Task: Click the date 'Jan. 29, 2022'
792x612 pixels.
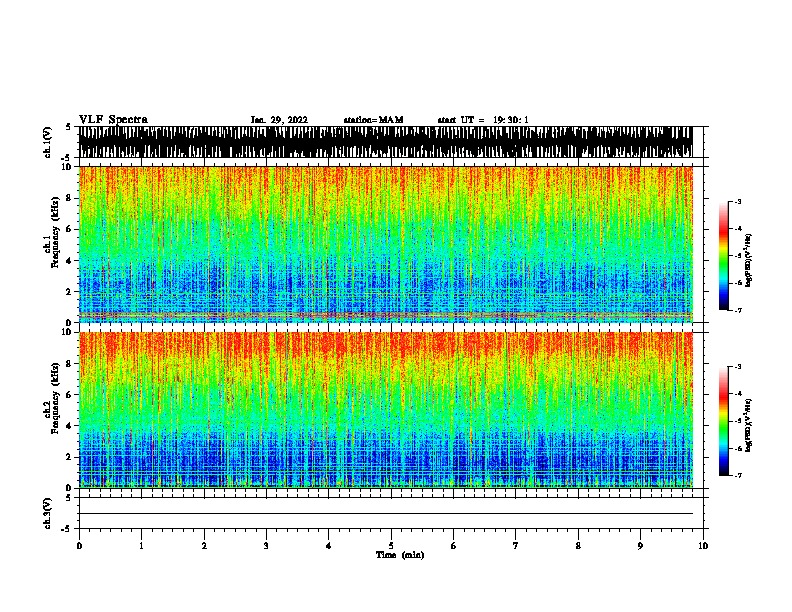Action: click(x=279, y=120)
